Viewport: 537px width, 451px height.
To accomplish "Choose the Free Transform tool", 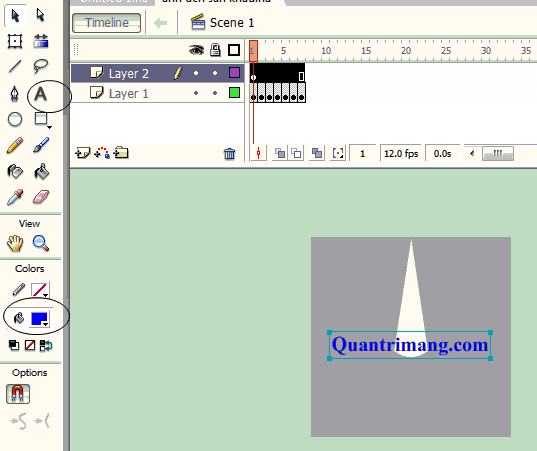I will click(15, 41).
